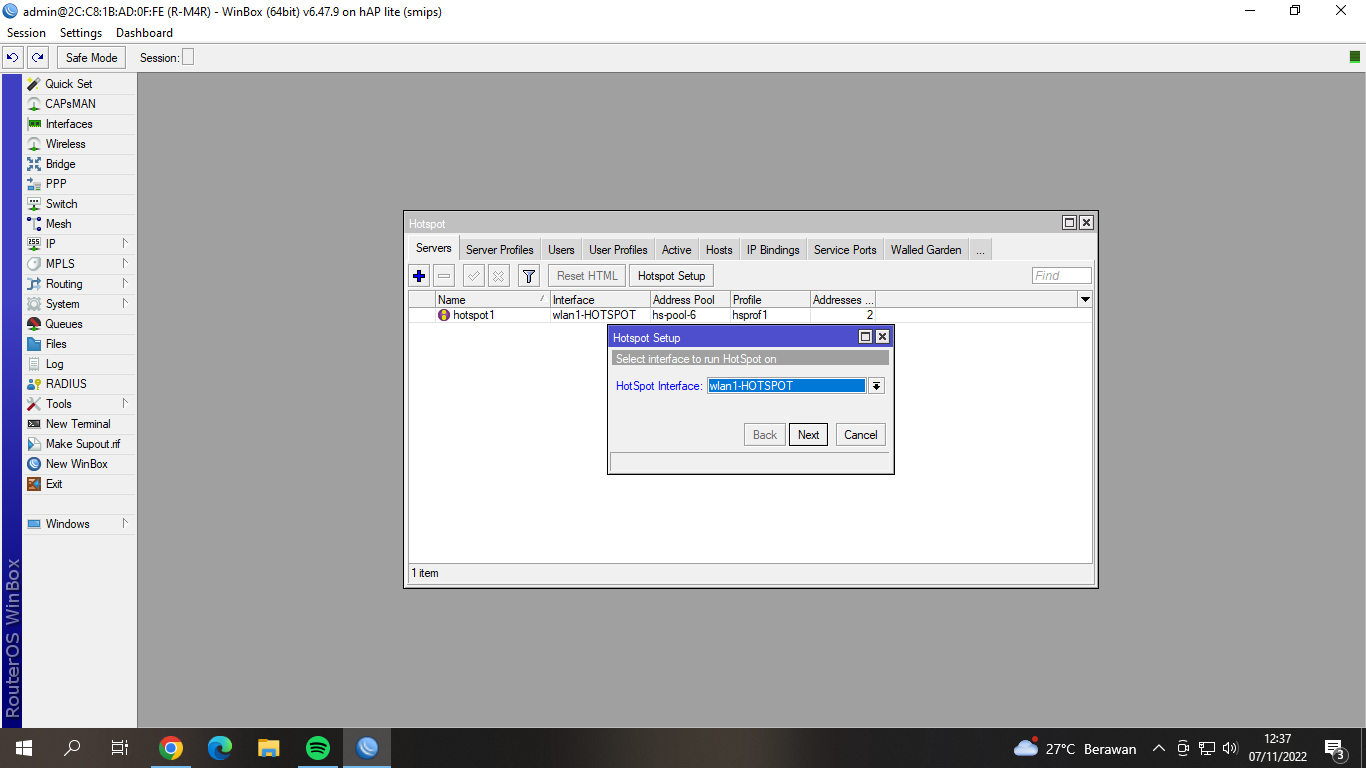The width and height of the screenshot is (1366, 768).
Task: Open the Dashboard menu
Action: click(145, 33)
